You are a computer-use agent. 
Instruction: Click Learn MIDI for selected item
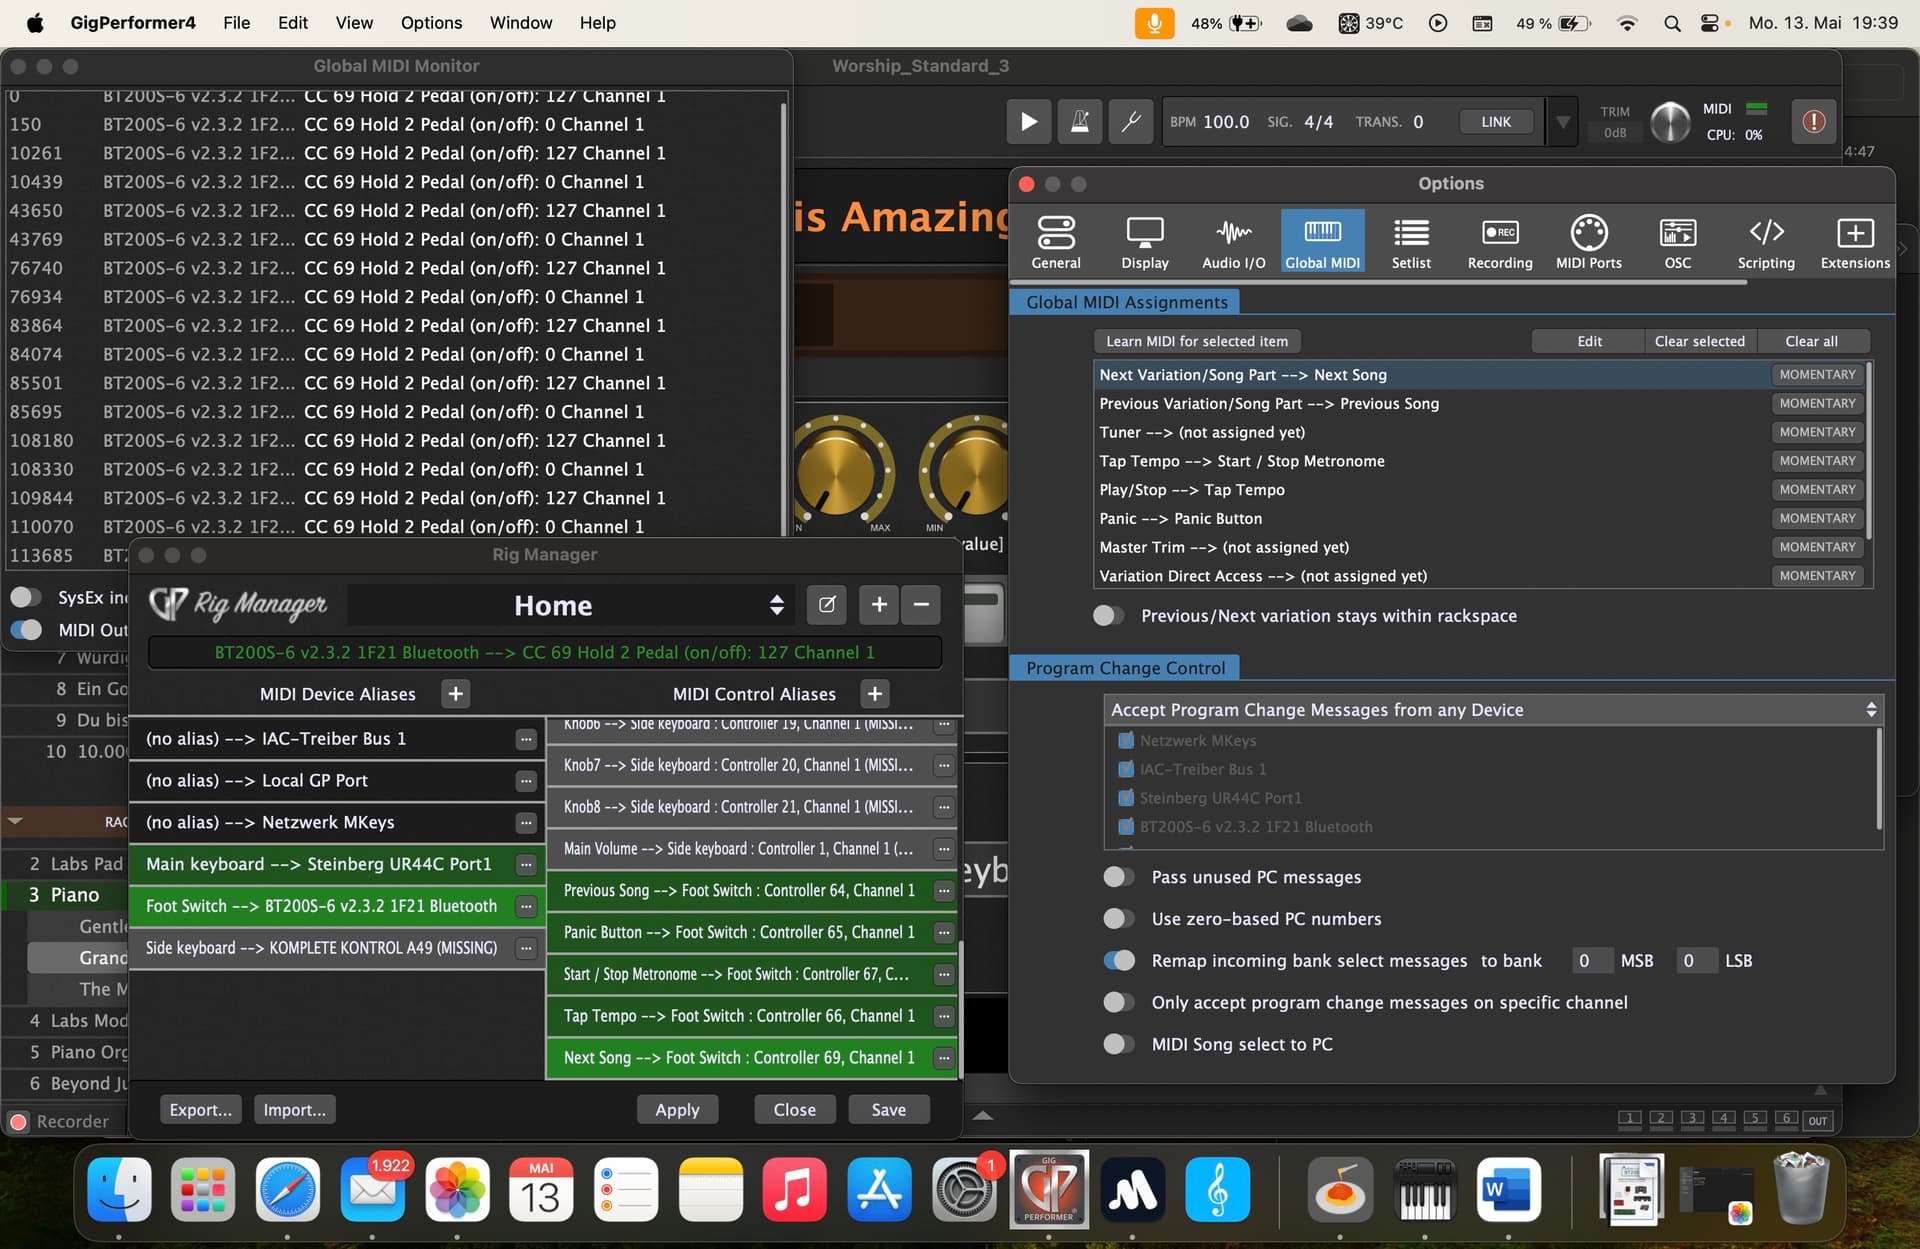(1197, 341)
